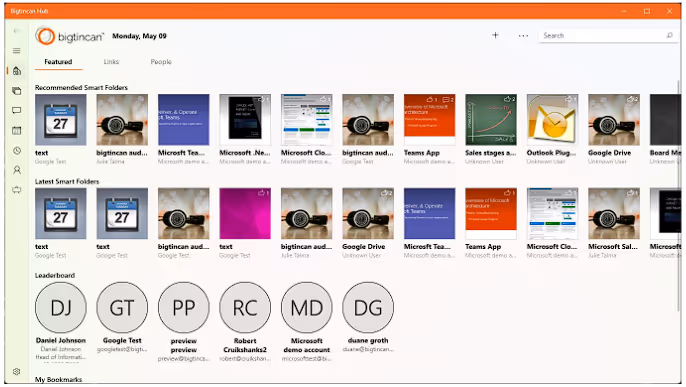Open the calendar sidebar icon

pyautogui.click(x=17, y=130)
